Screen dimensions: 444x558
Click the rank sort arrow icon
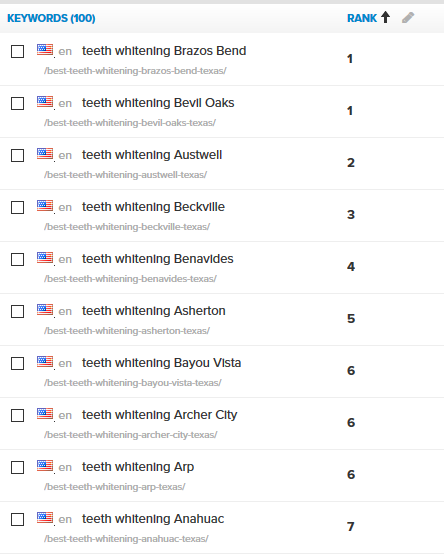pyautogui.click(x=386, y=17)
